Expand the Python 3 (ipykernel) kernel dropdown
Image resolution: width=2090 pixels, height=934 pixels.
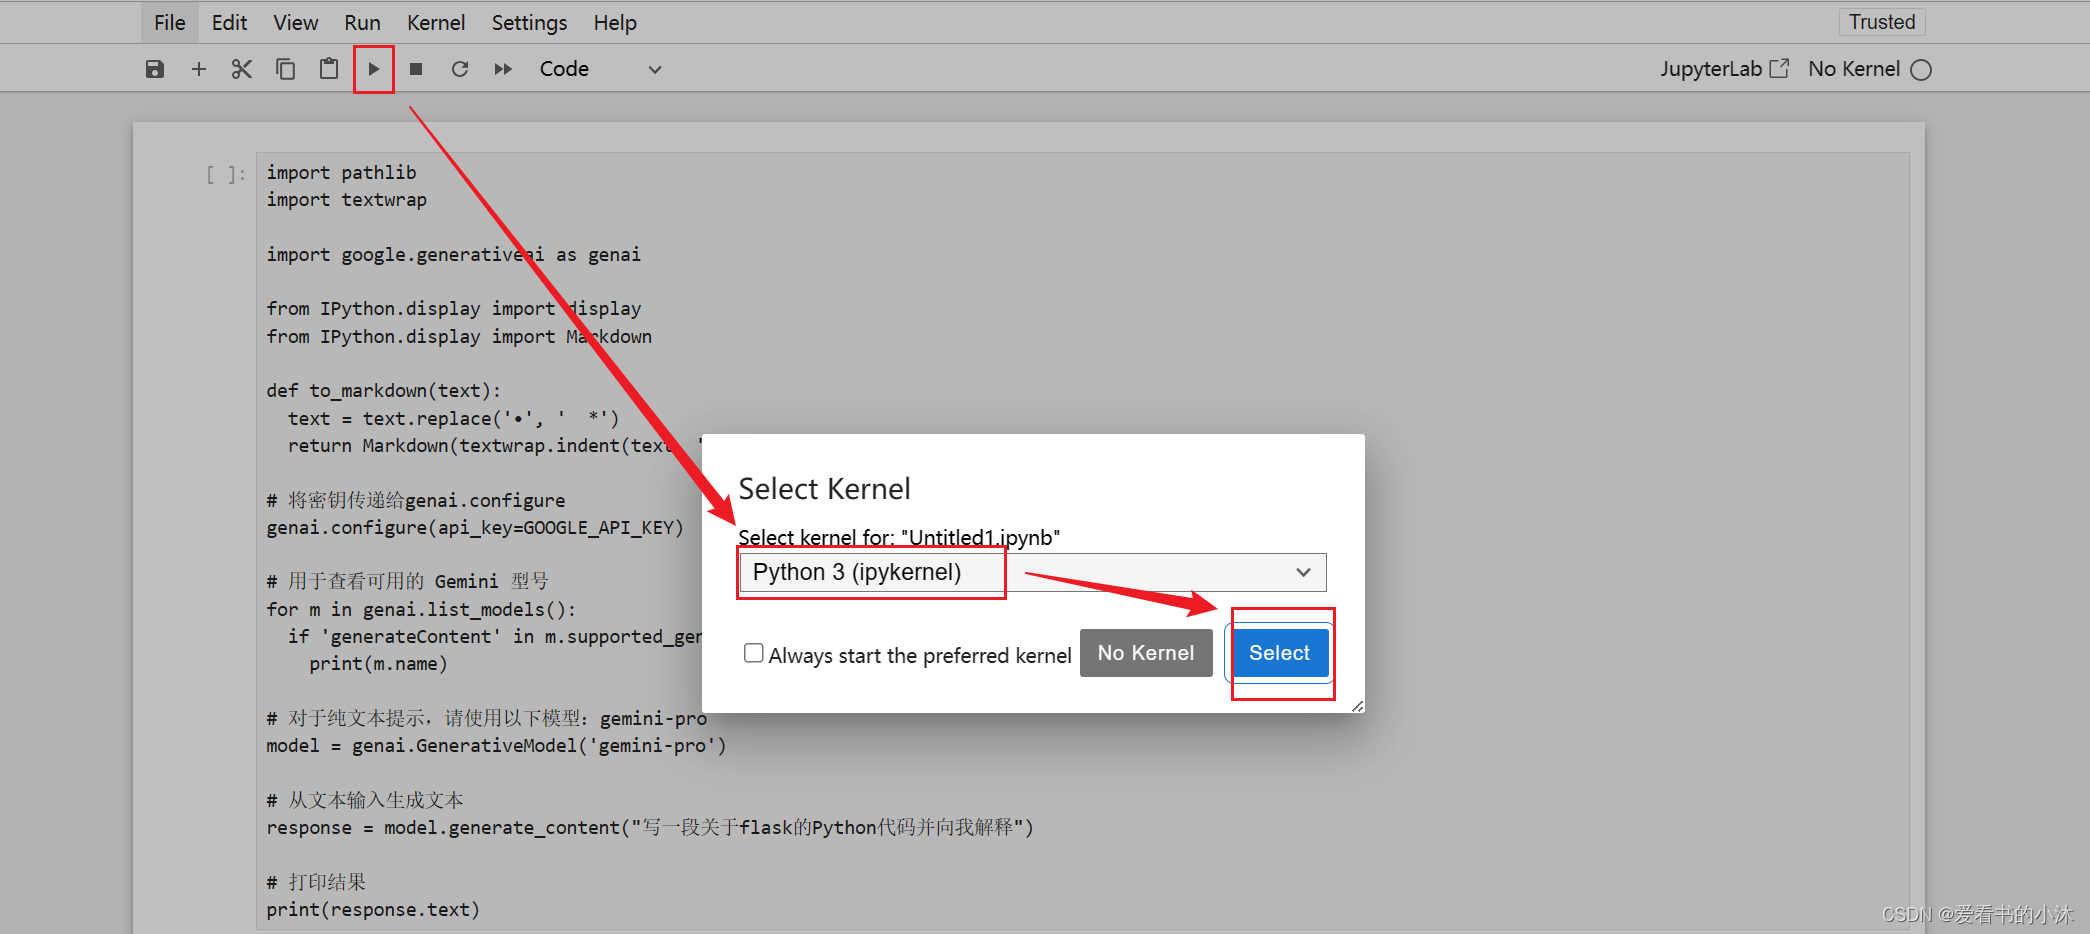[1033, 572]
